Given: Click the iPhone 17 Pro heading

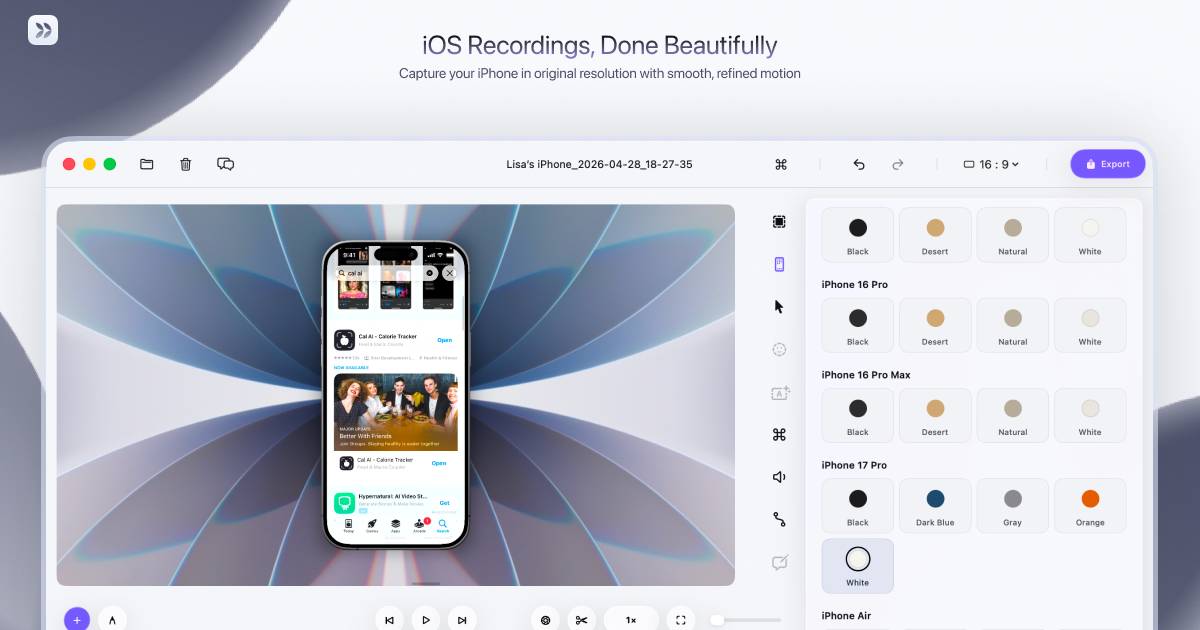Looking at the screenshot, I should [854, 465].
